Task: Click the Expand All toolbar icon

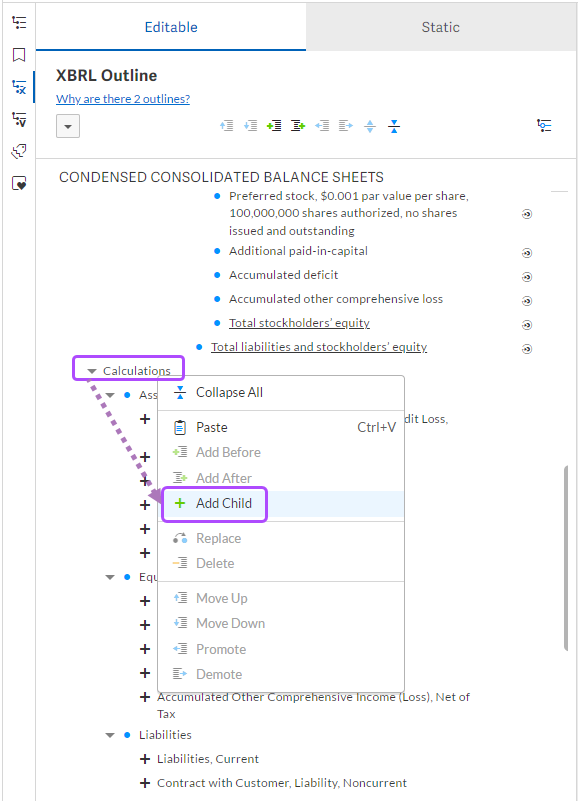Action: click(x=370, y=126)
